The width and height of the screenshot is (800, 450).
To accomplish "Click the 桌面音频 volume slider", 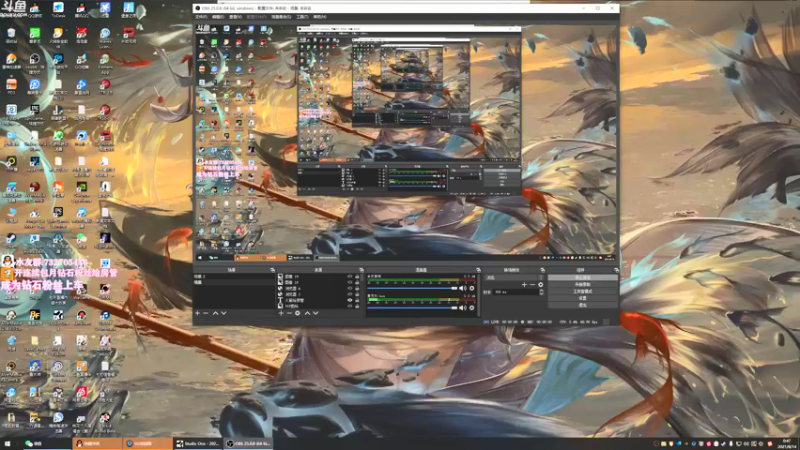I will pyautogui.click(x=412, y=288).
